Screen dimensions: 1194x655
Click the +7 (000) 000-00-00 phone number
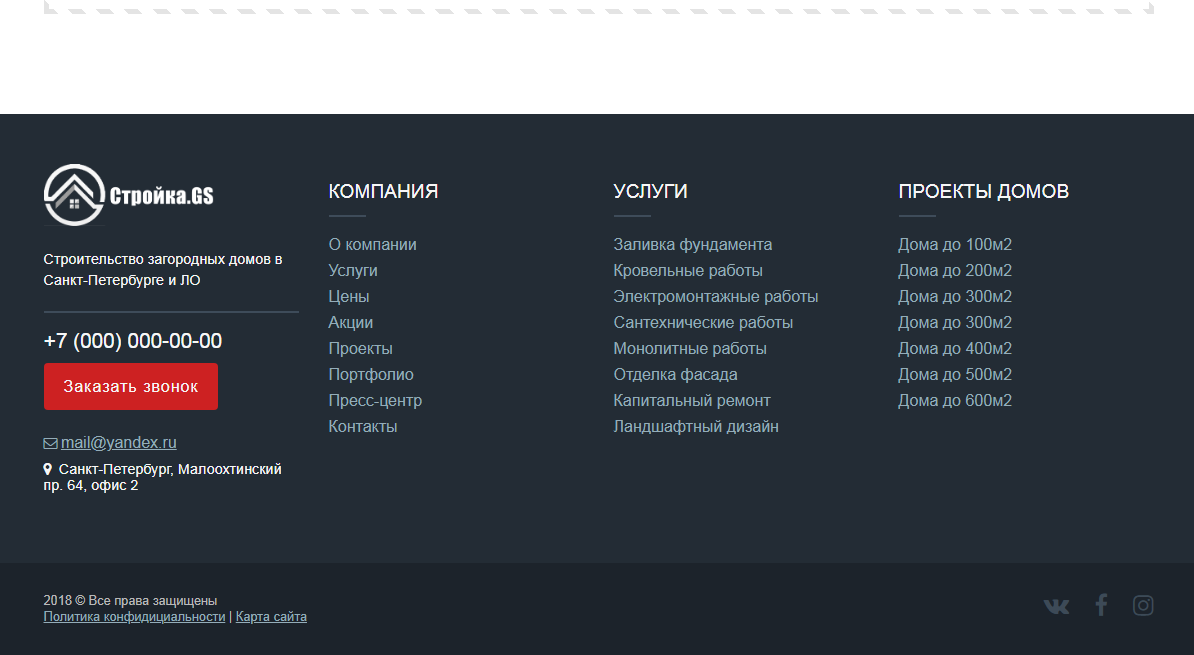(x=132, y=341)
